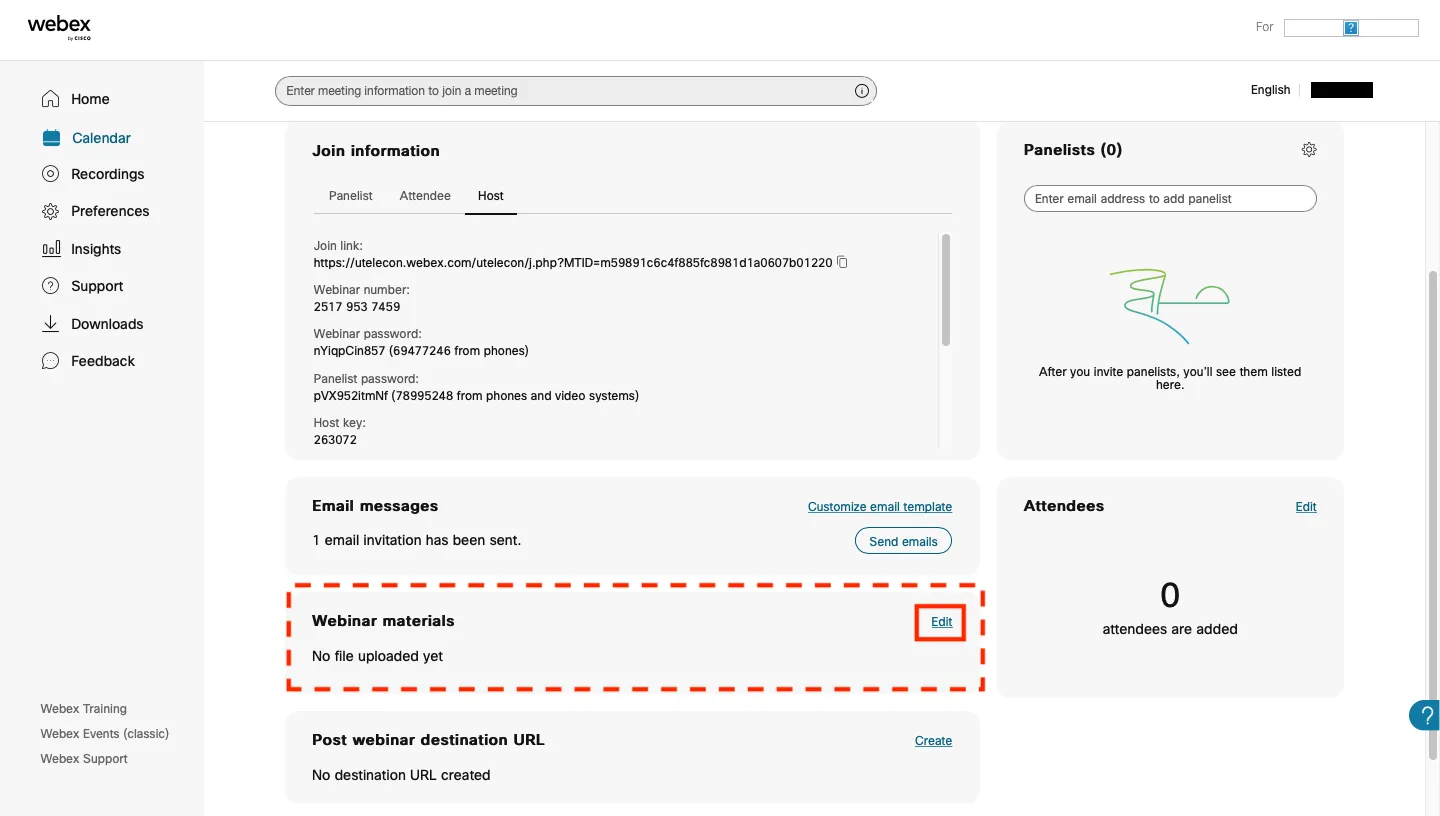This screenshot has height=816, width=1440.
Task: Click the Join information scrollbar
Action: 946,290
